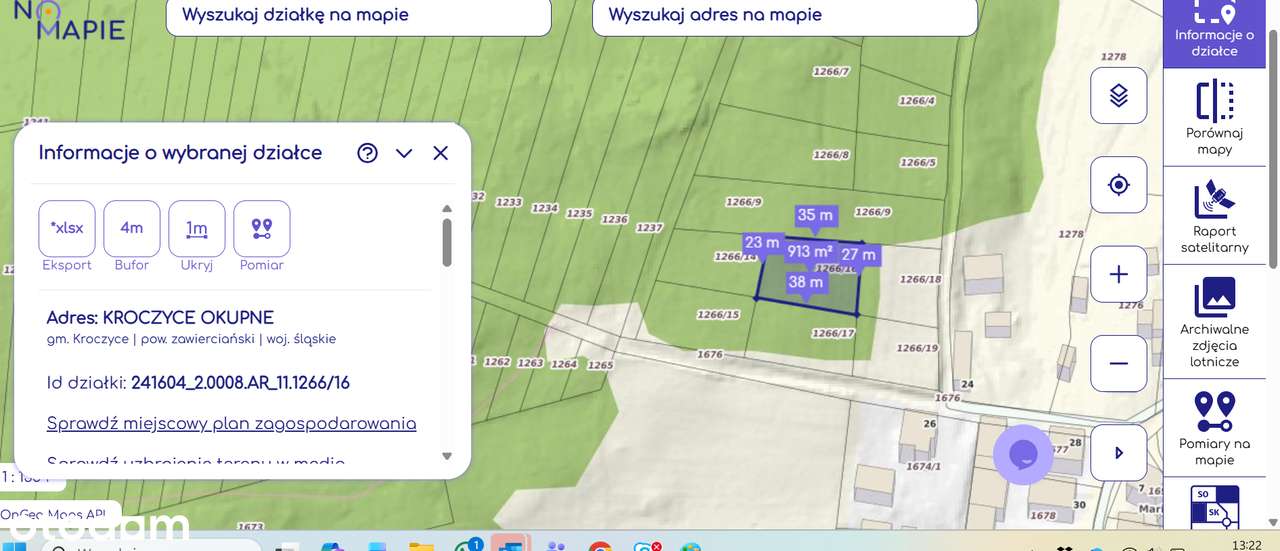Click the 35 m edge length label

[x=815, y=215]
